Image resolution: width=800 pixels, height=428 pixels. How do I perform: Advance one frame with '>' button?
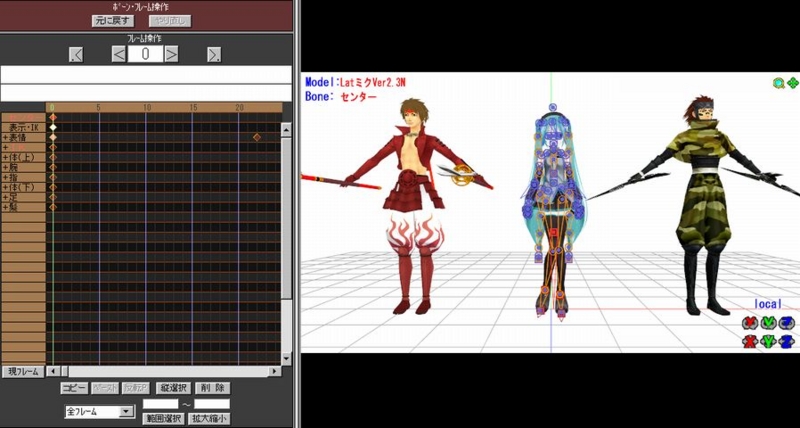coord(171,54)
